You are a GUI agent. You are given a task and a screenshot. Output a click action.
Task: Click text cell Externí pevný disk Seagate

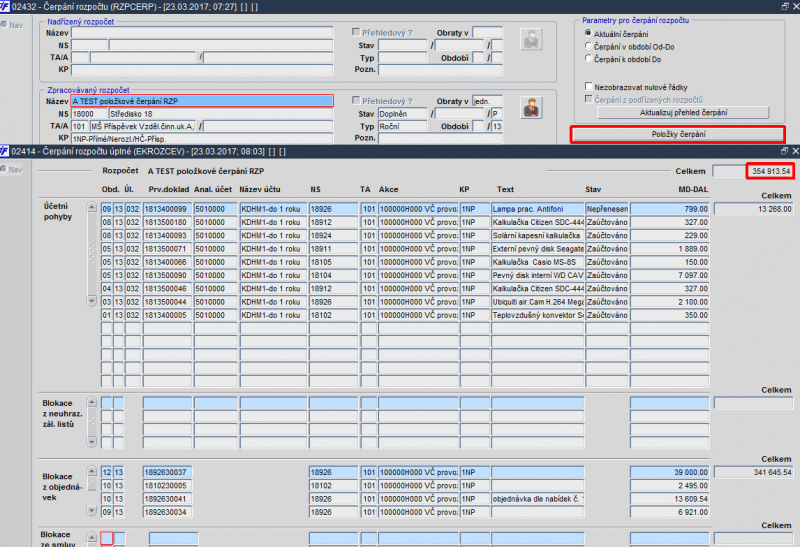538,248
